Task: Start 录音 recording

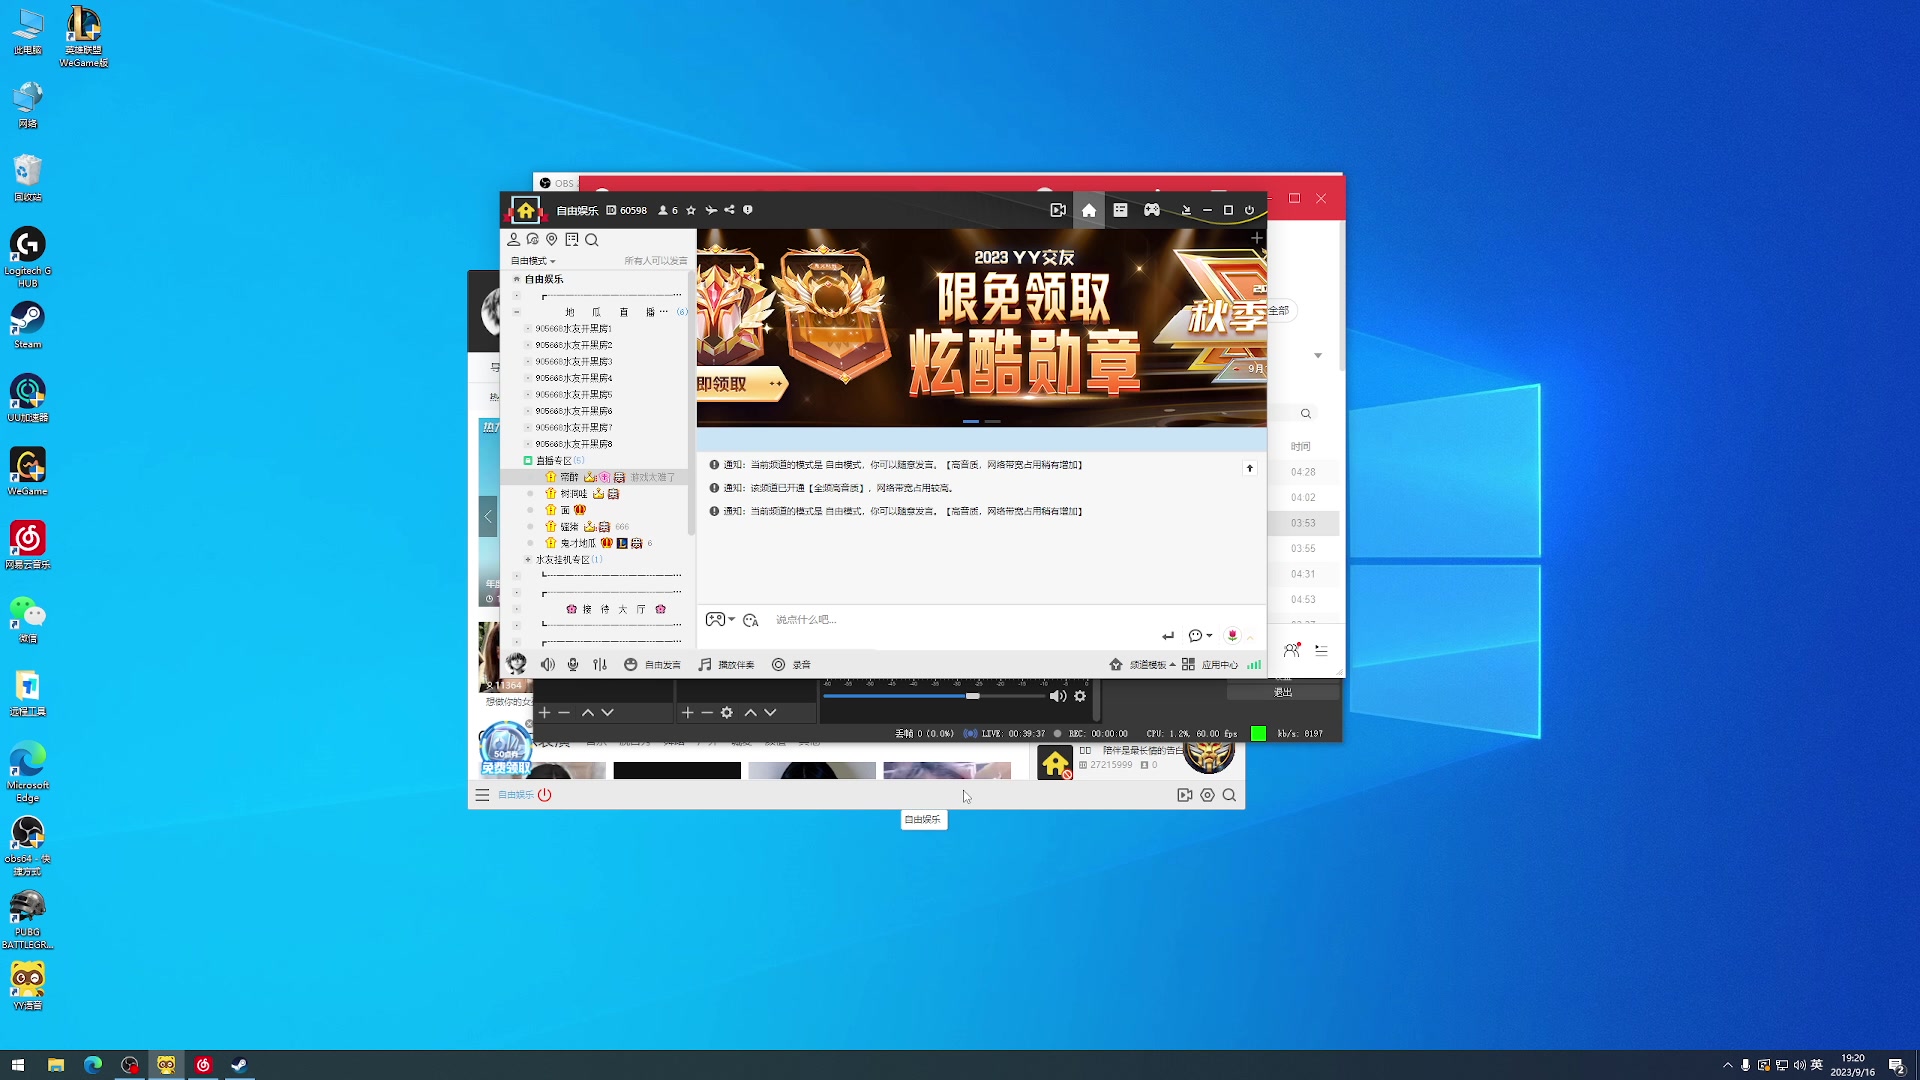Action: [x=791, y=664]
